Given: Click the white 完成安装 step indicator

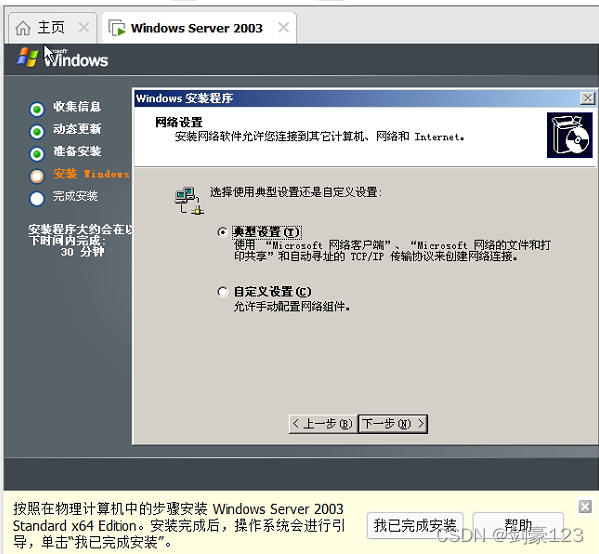Looking at the screenshot, I should click(37, 199).
